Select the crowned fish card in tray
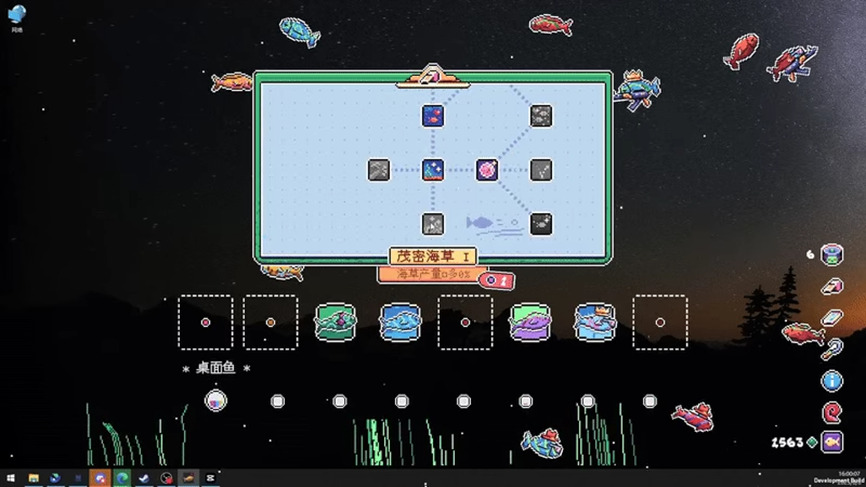 pyautogui.click(x=595, y=323)
